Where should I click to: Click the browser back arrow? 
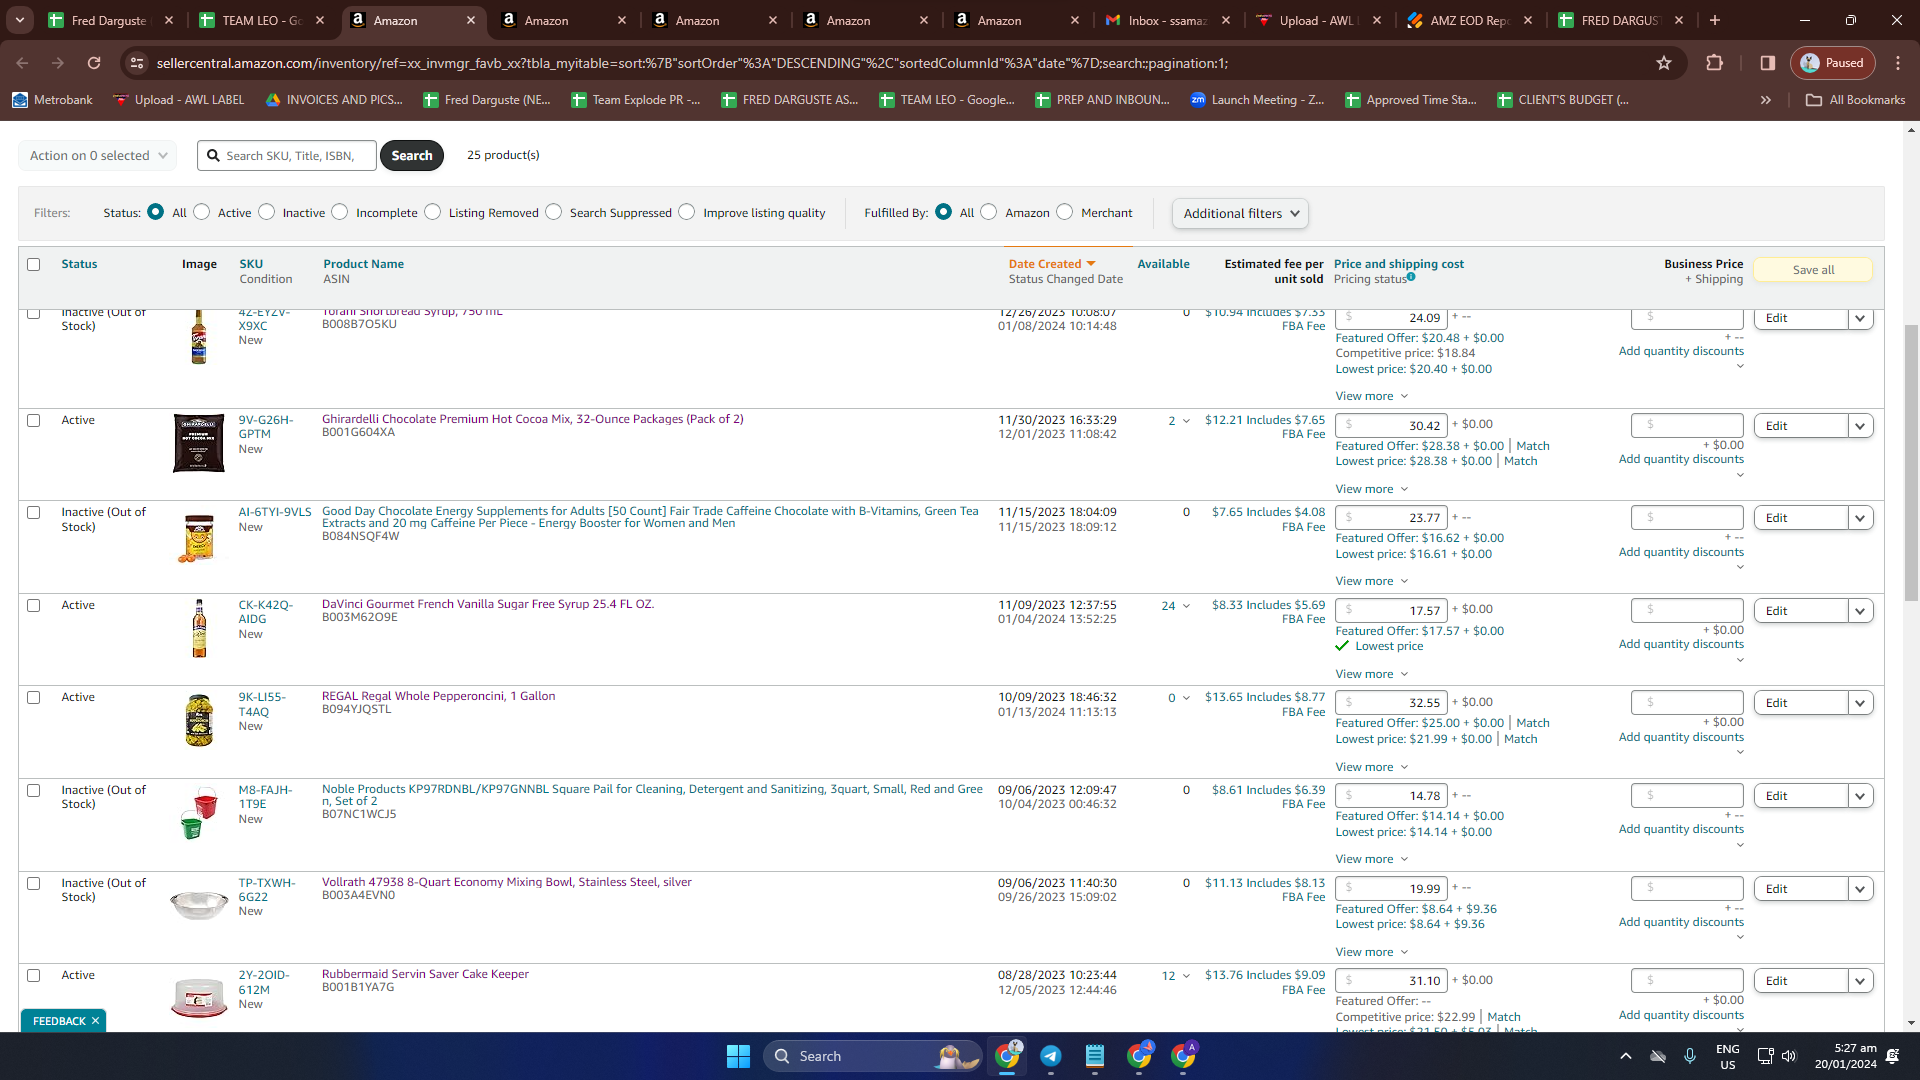[22, 63]
